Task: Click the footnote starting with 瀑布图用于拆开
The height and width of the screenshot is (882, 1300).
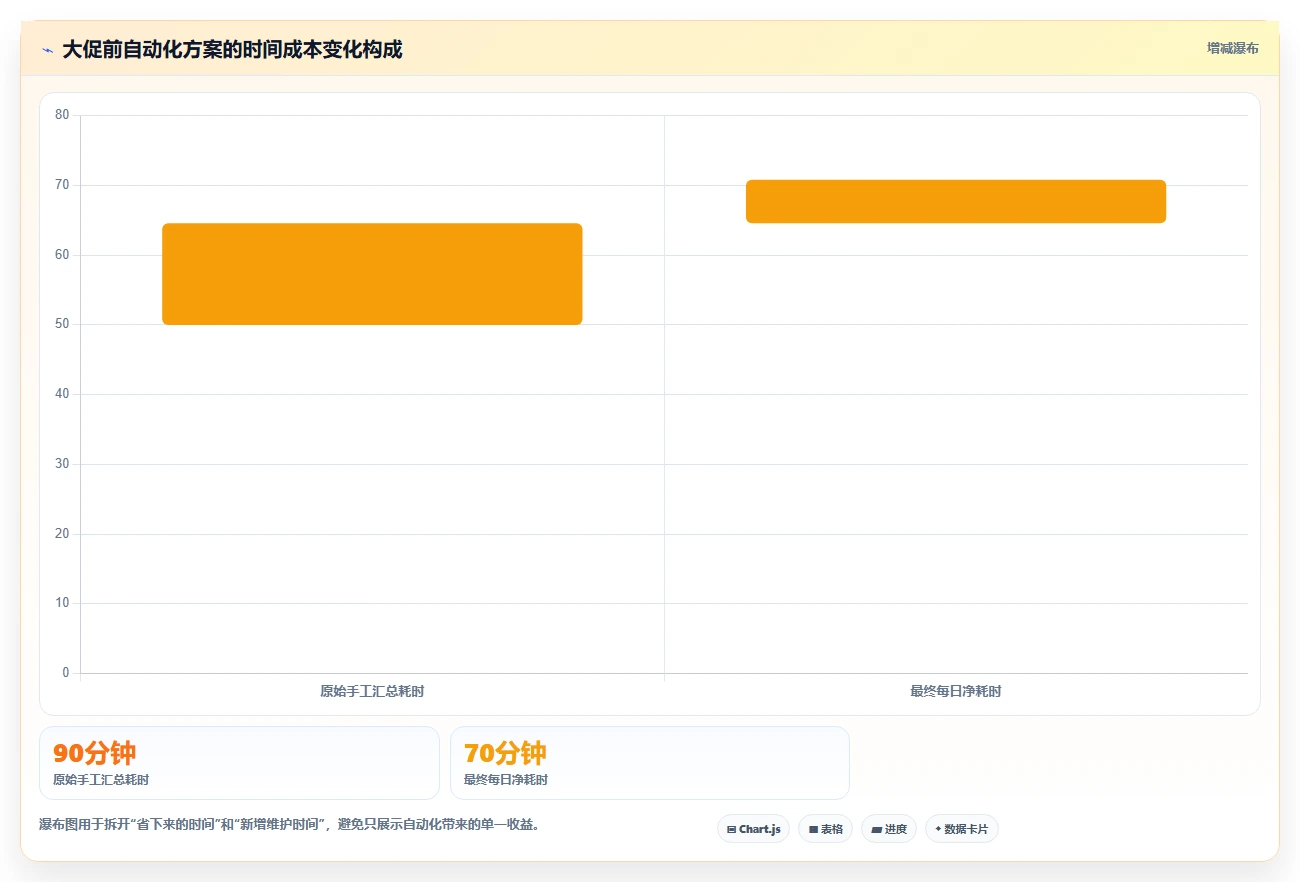Action: (x=289, y=825)
